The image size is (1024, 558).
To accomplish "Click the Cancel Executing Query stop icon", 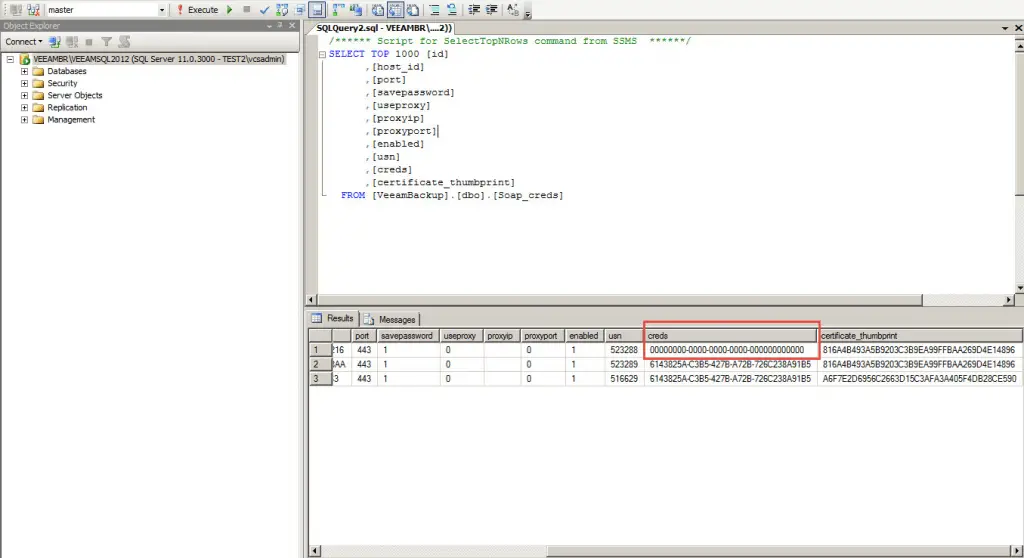I will 246,10.
